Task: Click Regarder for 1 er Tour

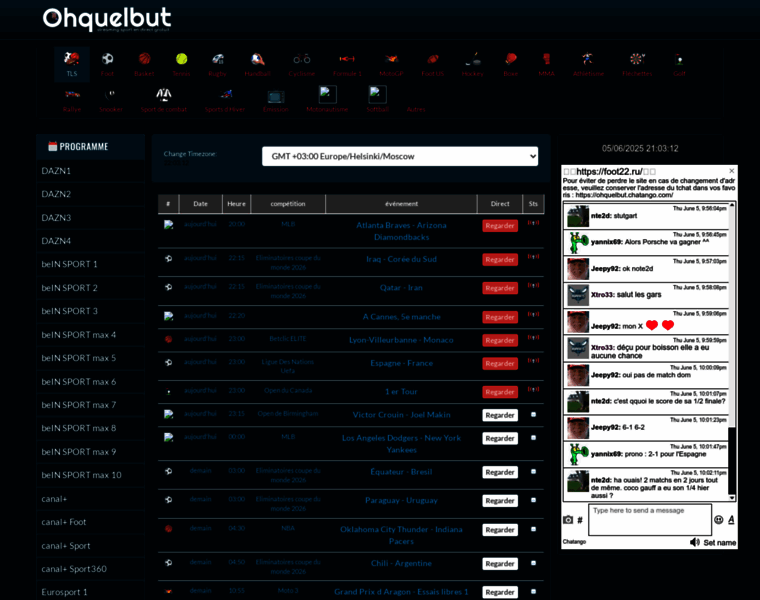Action: [500, 392]
